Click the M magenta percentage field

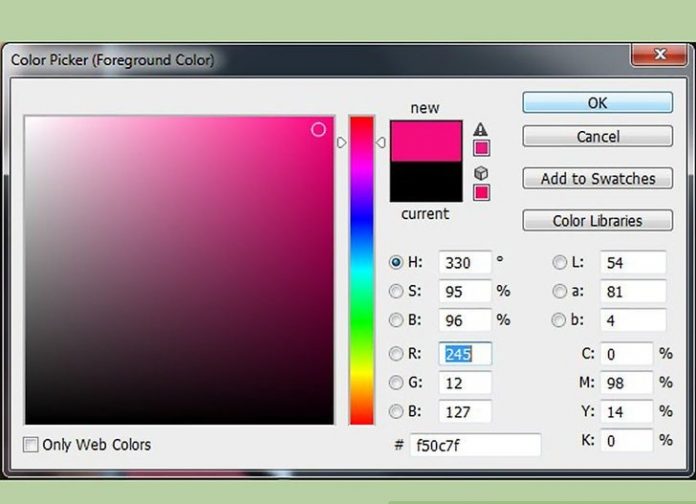[625, 382]
